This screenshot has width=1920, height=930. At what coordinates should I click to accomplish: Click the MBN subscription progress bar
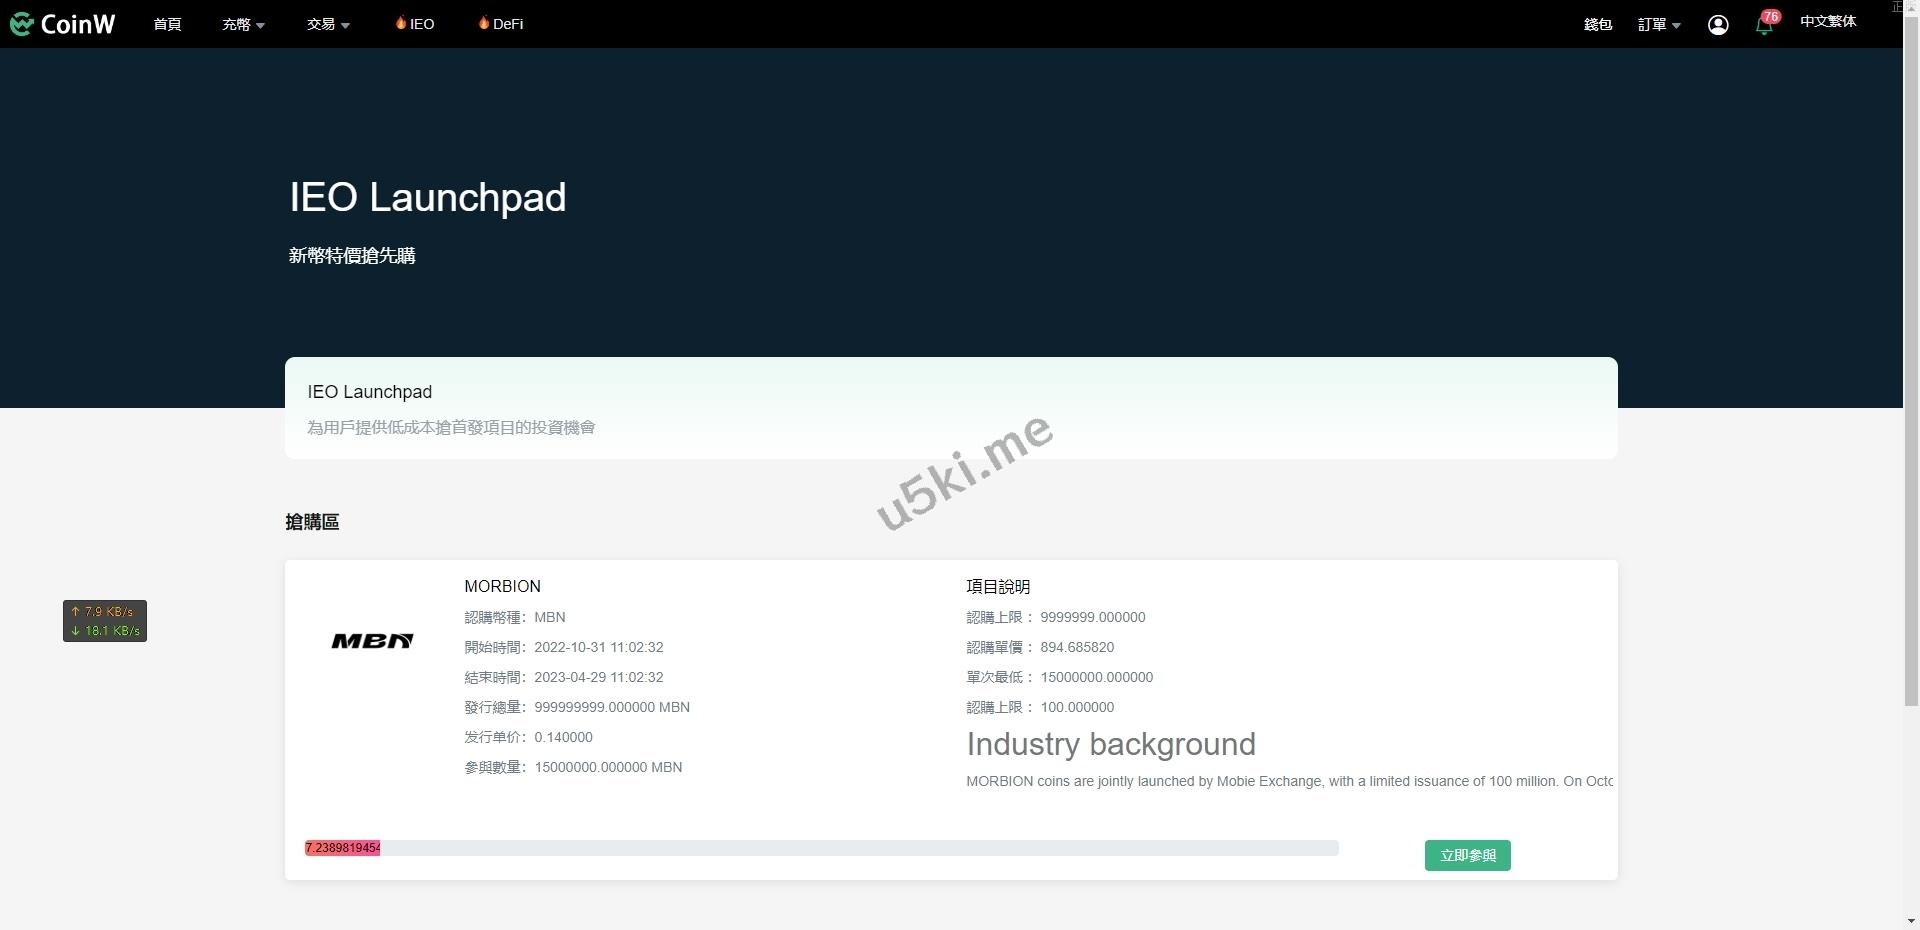[820, 848]
